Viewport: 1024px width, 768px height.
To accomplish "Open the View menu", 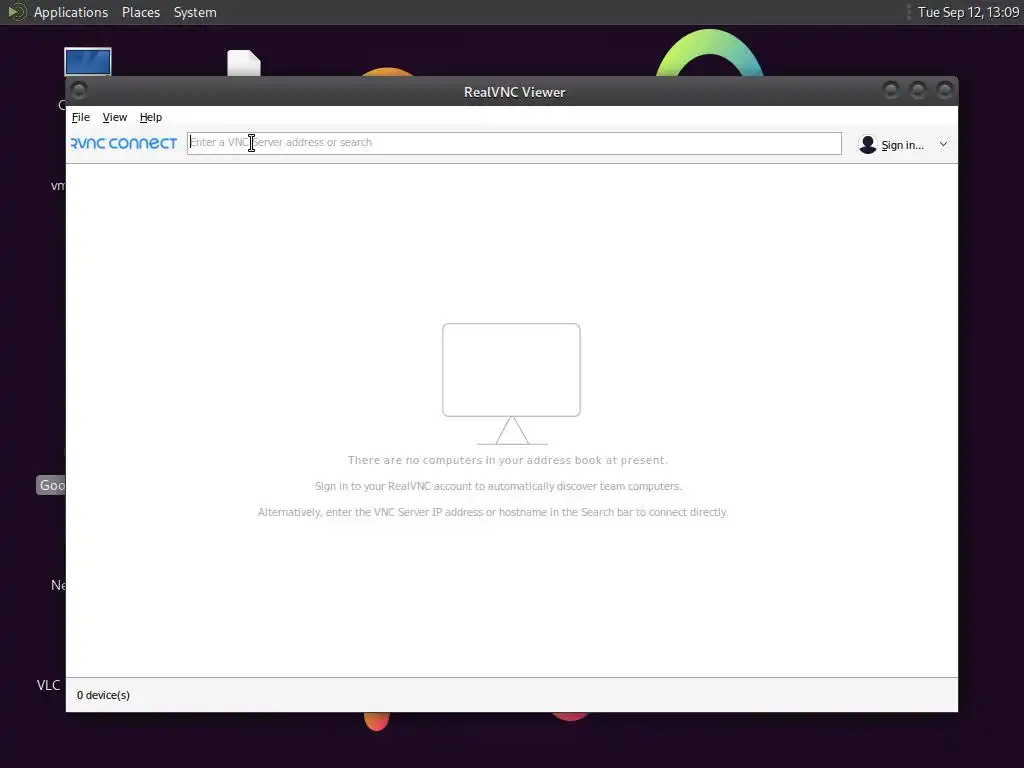I will [115, 118].
